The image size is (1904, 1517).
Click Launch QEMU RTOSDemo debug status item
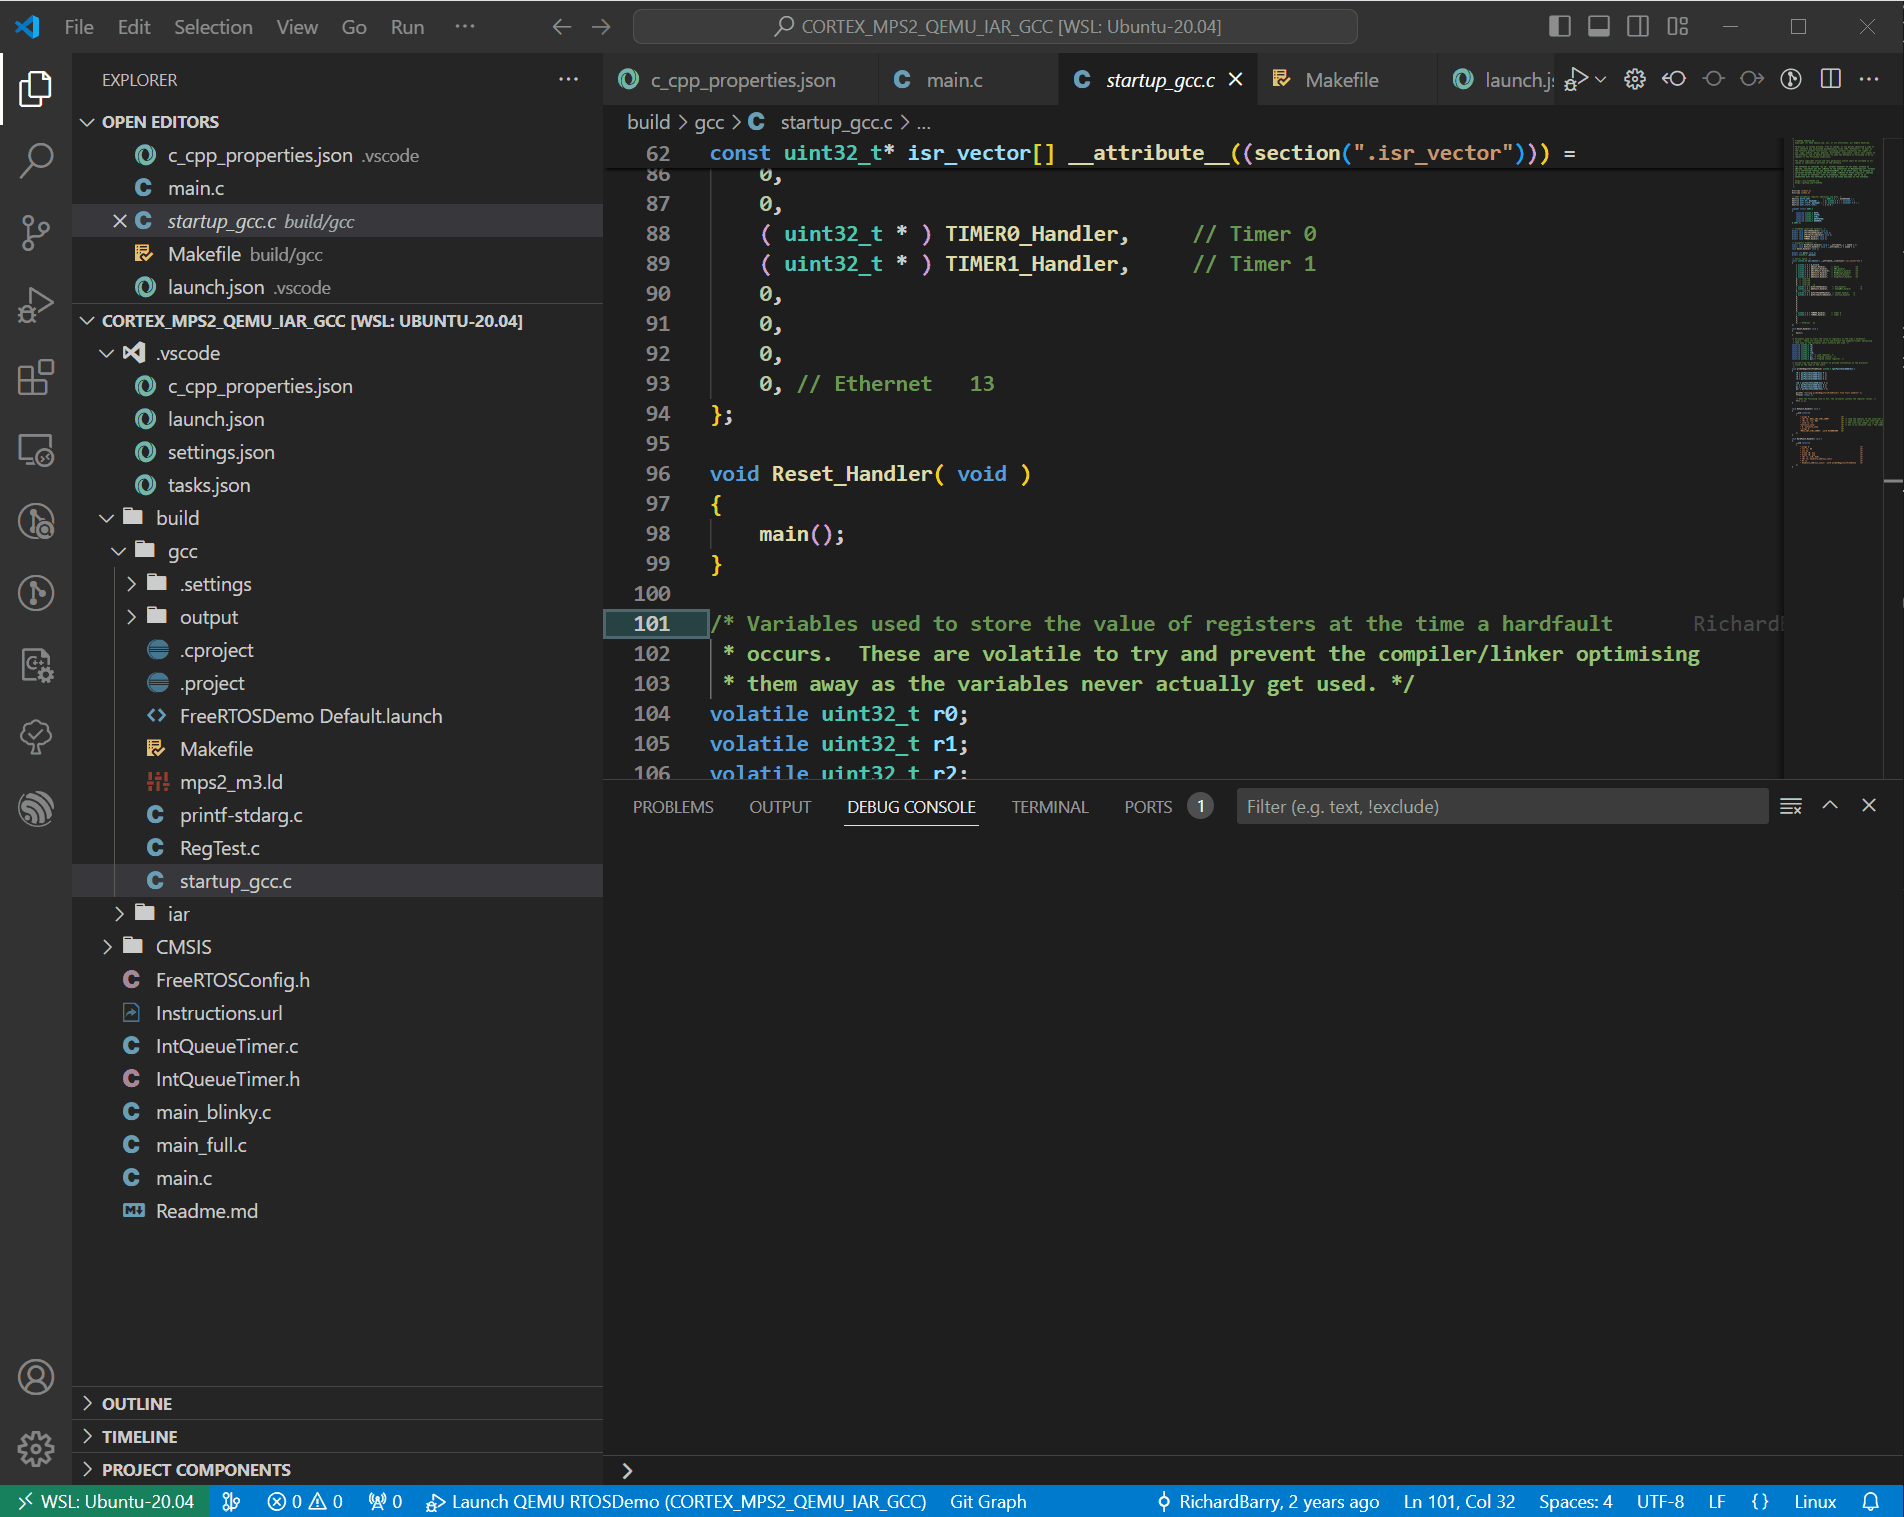(676, 1501)
